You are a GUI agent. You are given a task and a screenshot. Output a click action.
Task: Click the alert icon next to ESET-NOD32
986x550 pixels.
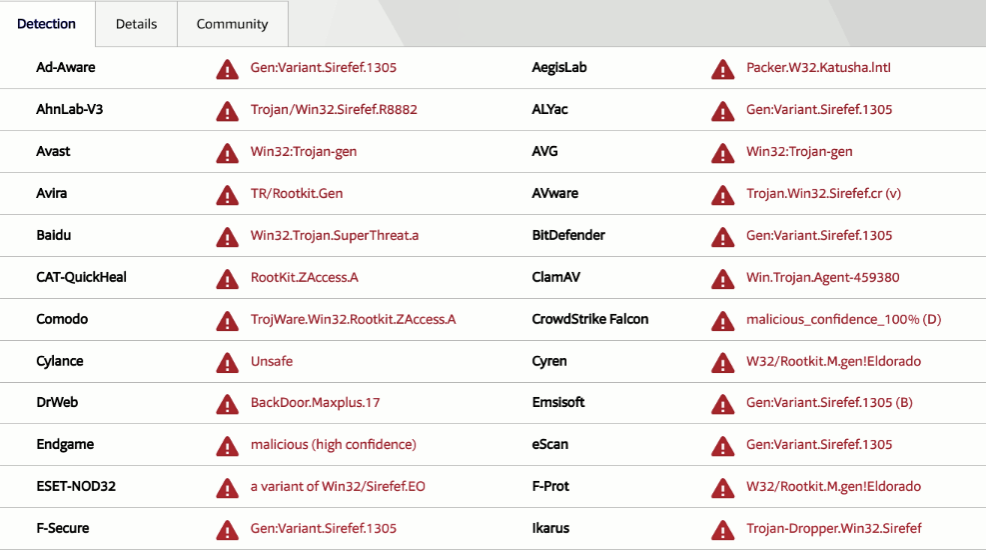click(227, 487)
